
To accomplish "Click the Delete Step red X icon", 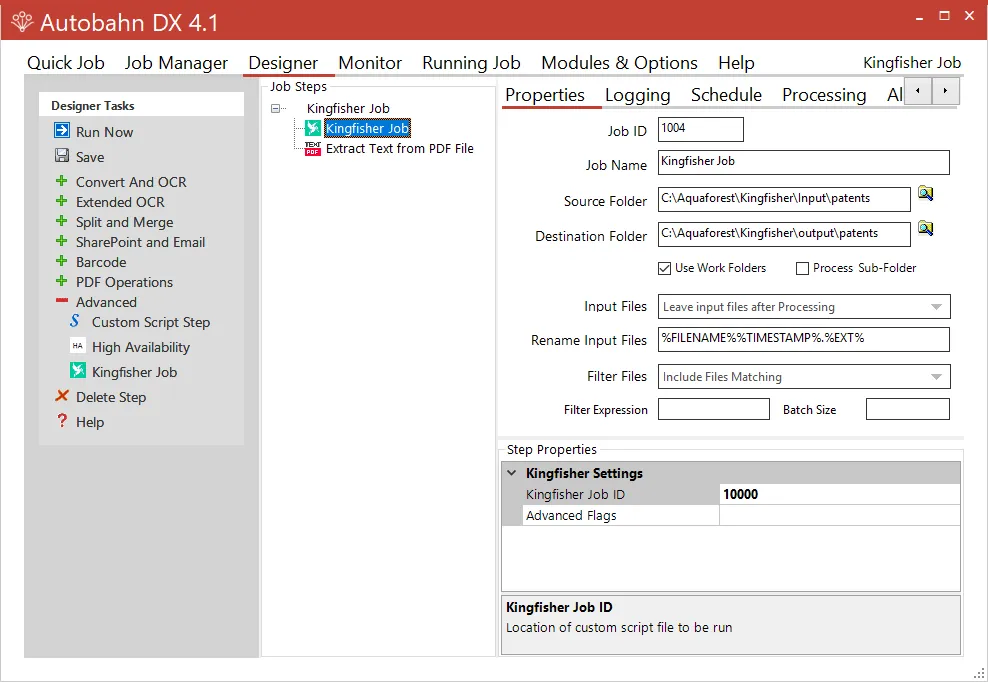I will coord(62,397).
